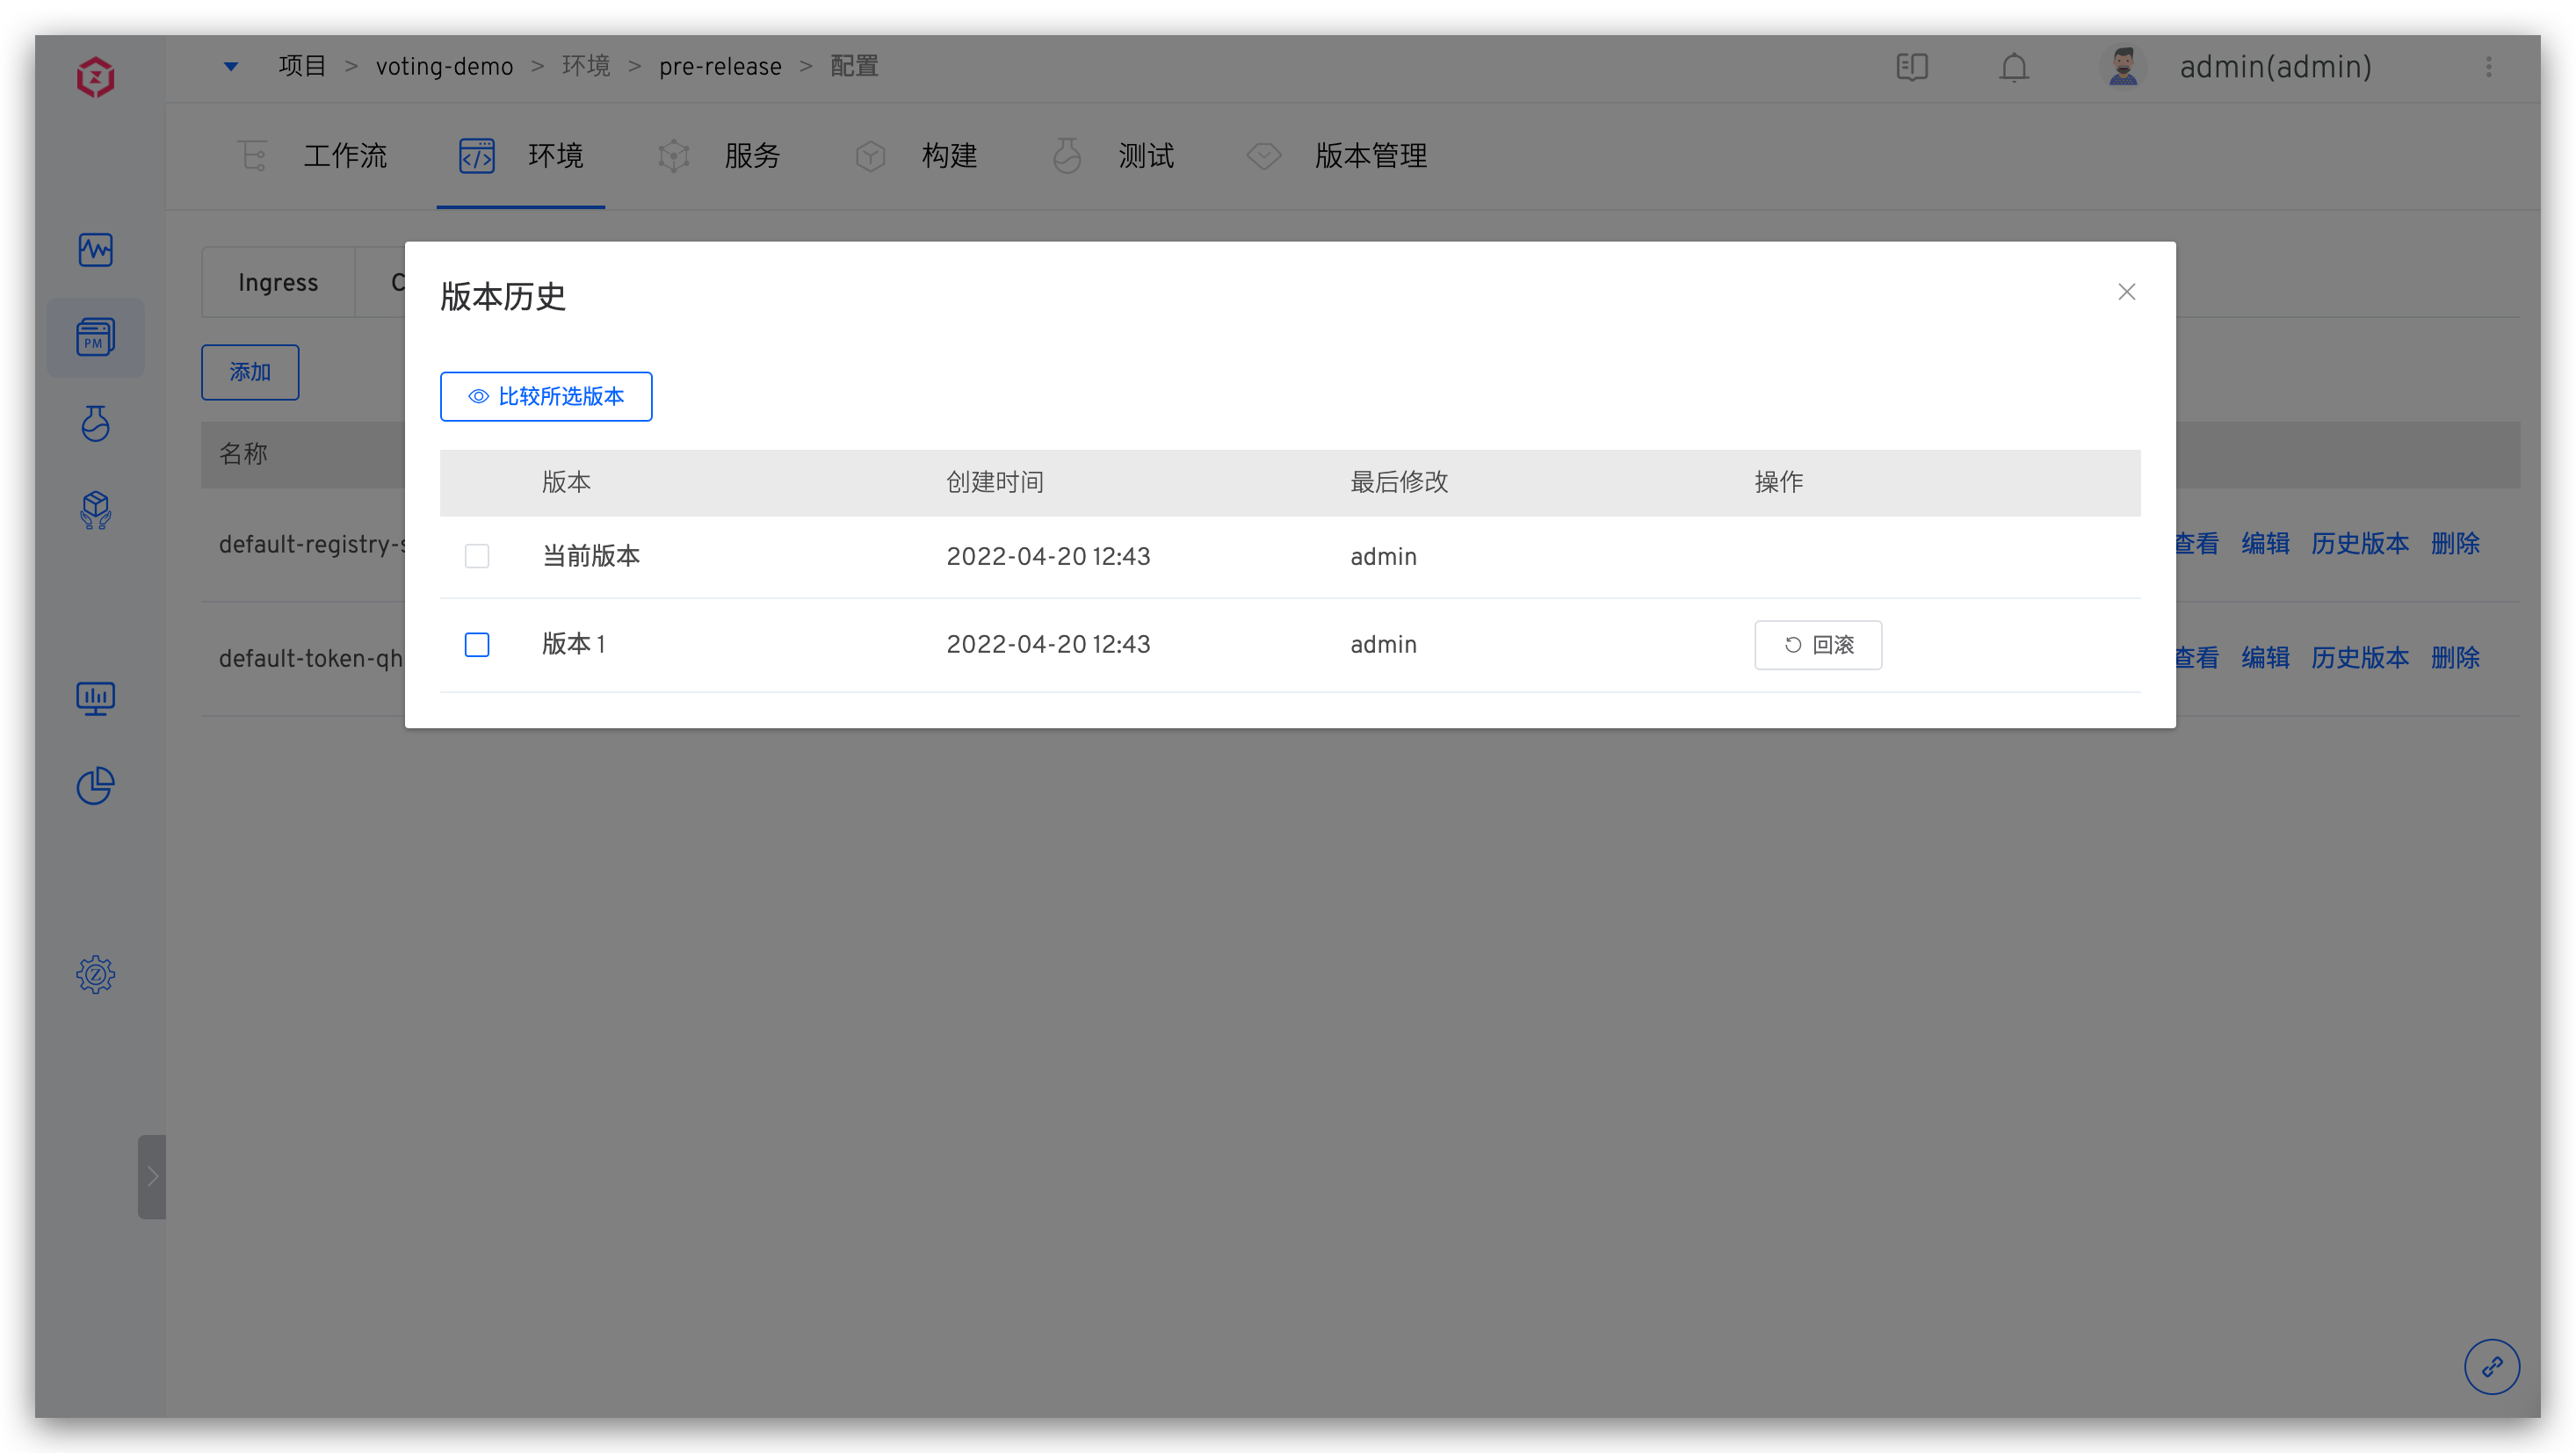Close the 版本历史 dialog

(x=2127, y=292)
